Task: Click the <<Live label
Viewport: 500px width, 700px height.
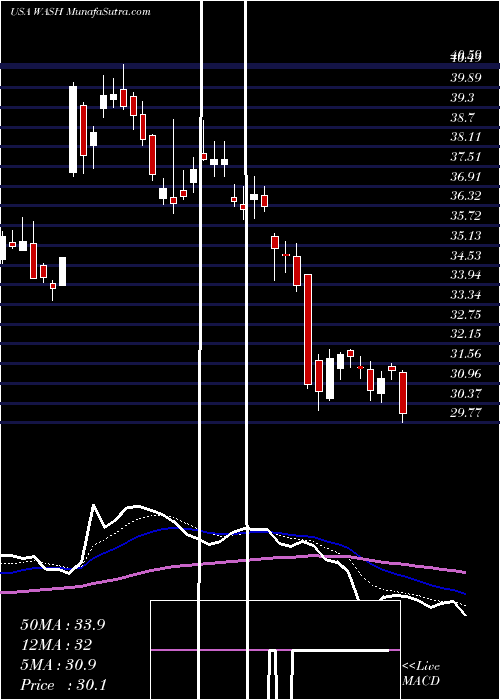Action: (421, 666)
